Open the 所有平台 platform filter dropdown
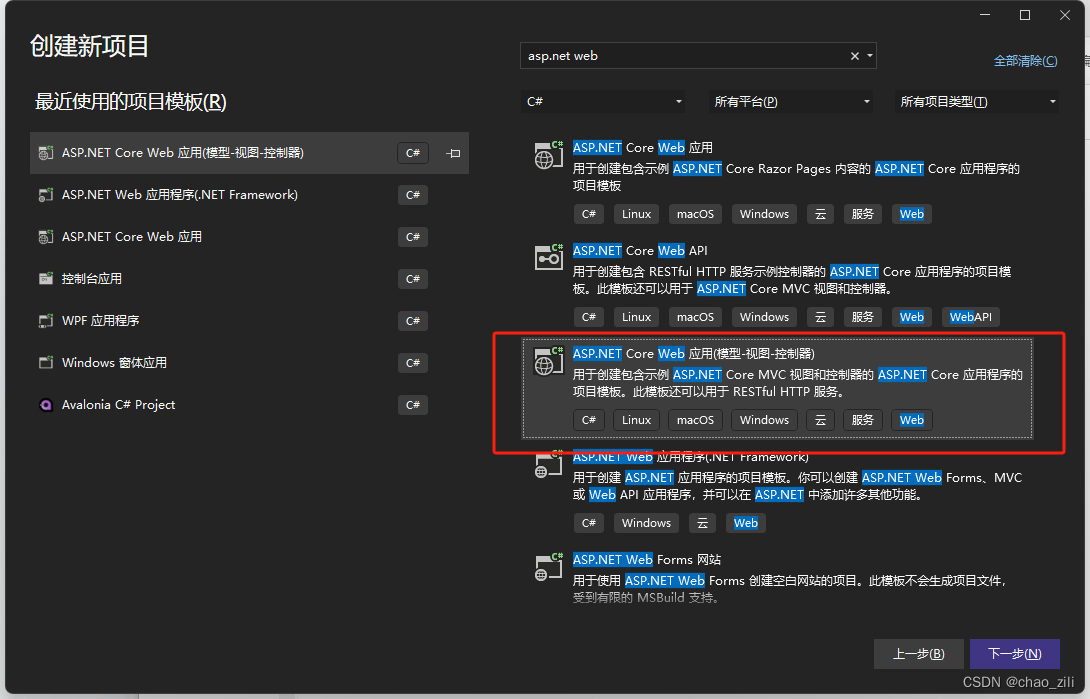The height and width of the screenshot is (699, 1090). pyautogui.click(x=791, y=102)
